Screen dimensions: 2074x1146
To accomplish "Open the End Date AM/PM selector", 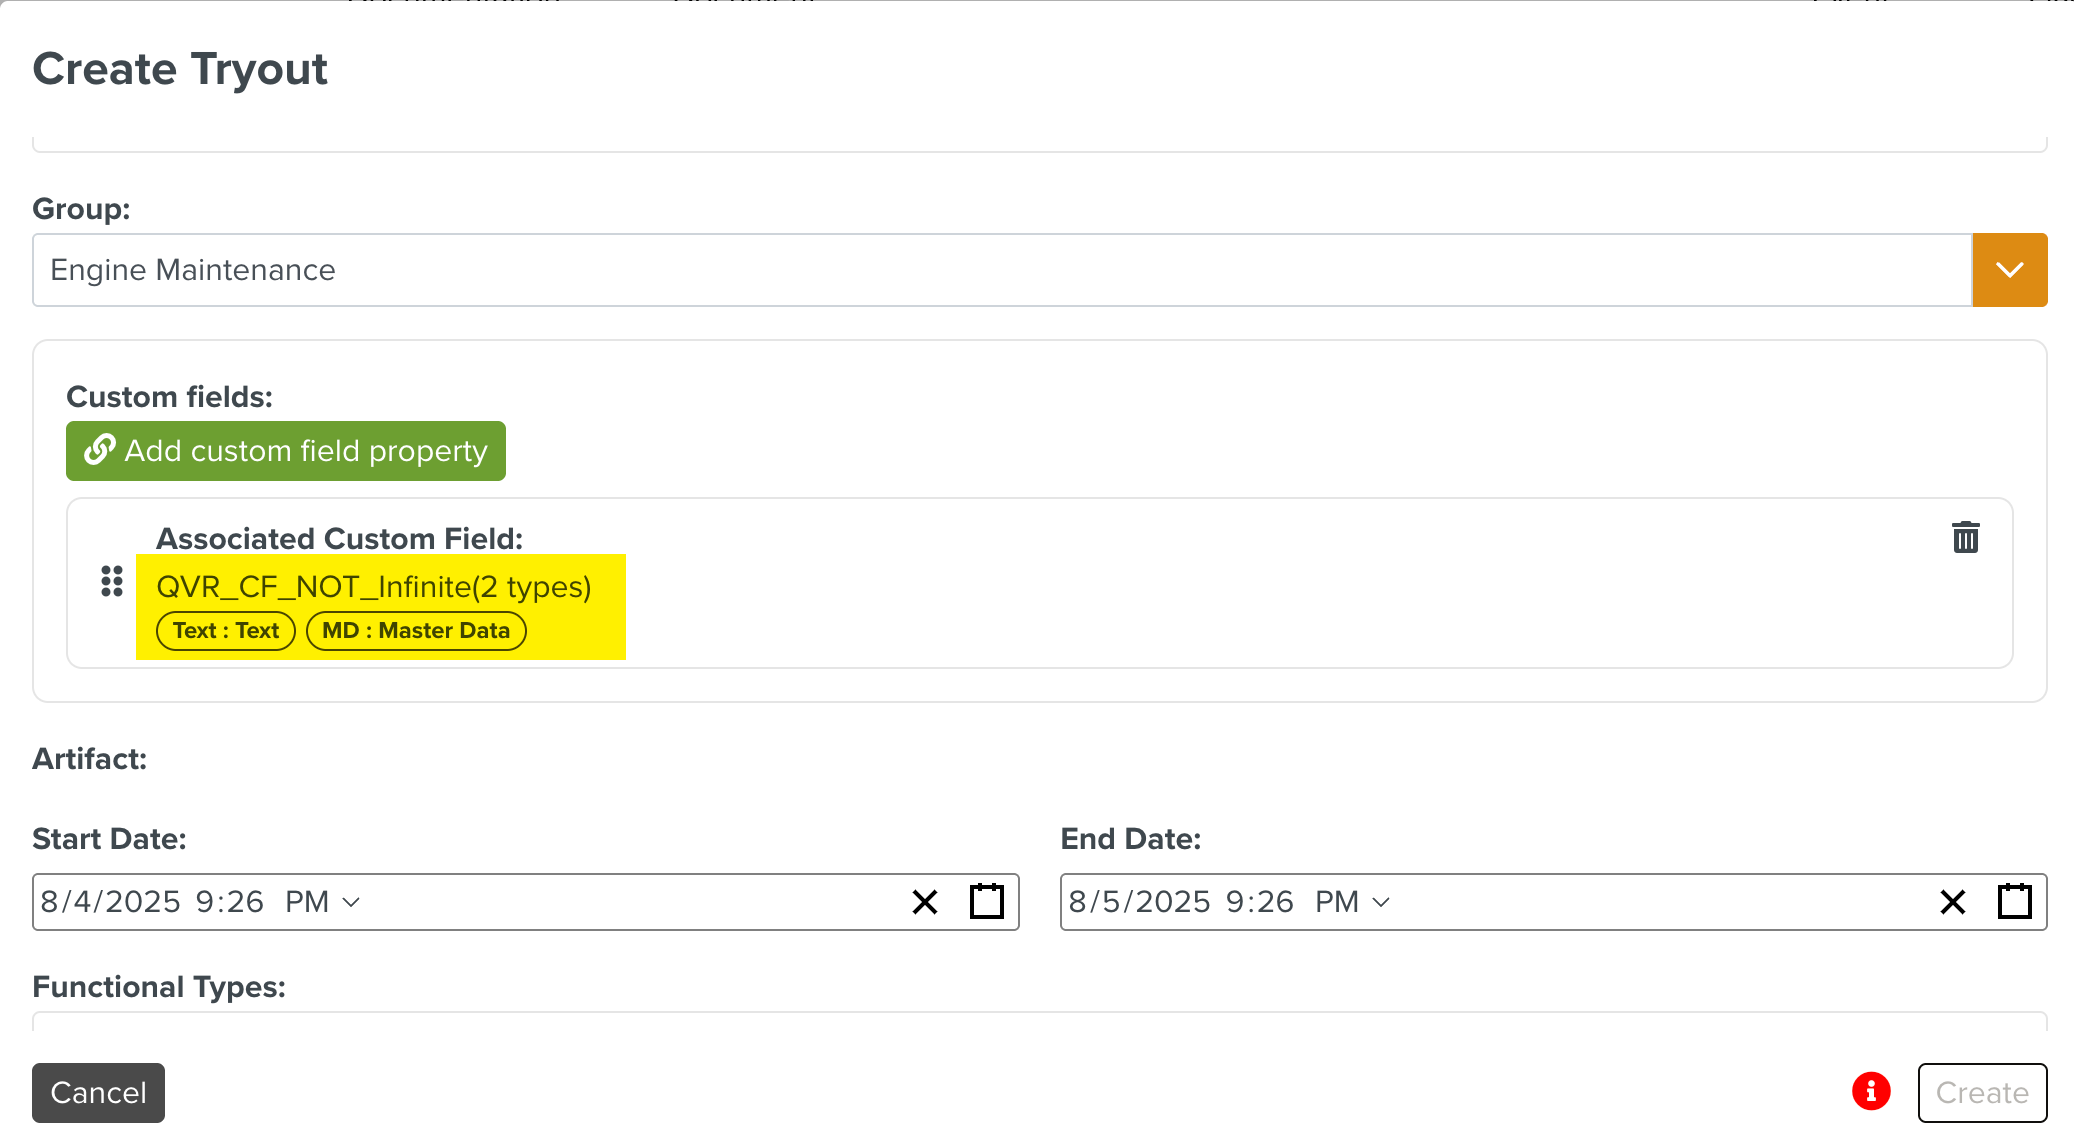I will (1352, 902).
